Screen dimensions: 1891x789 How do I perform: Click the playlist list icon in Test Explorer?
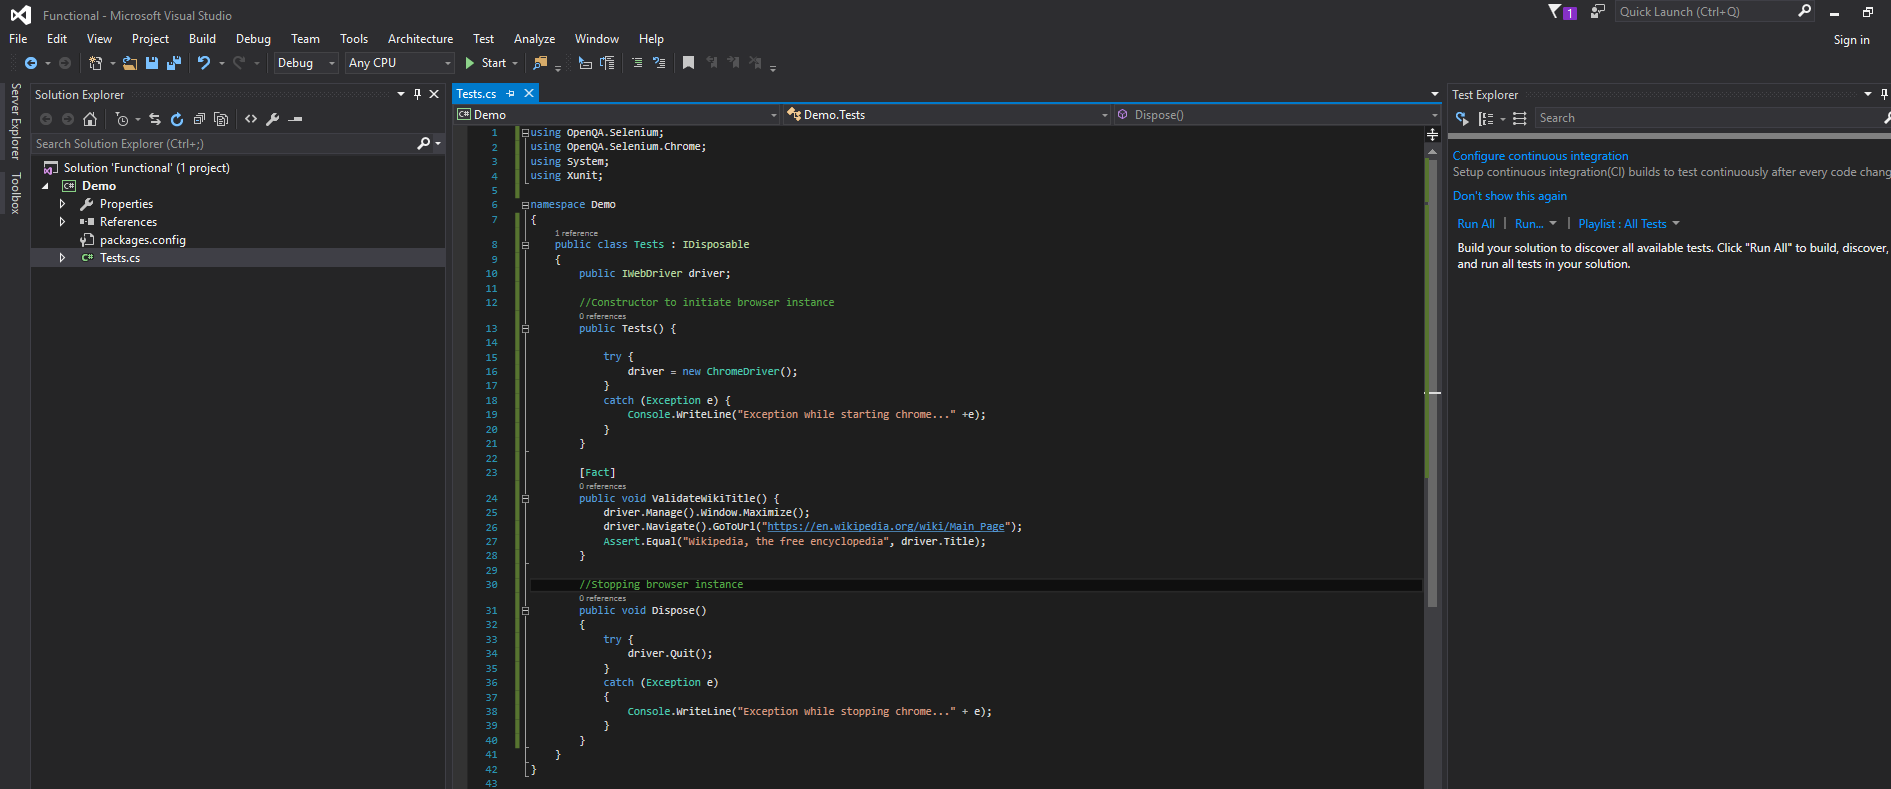click(1520, 118)
